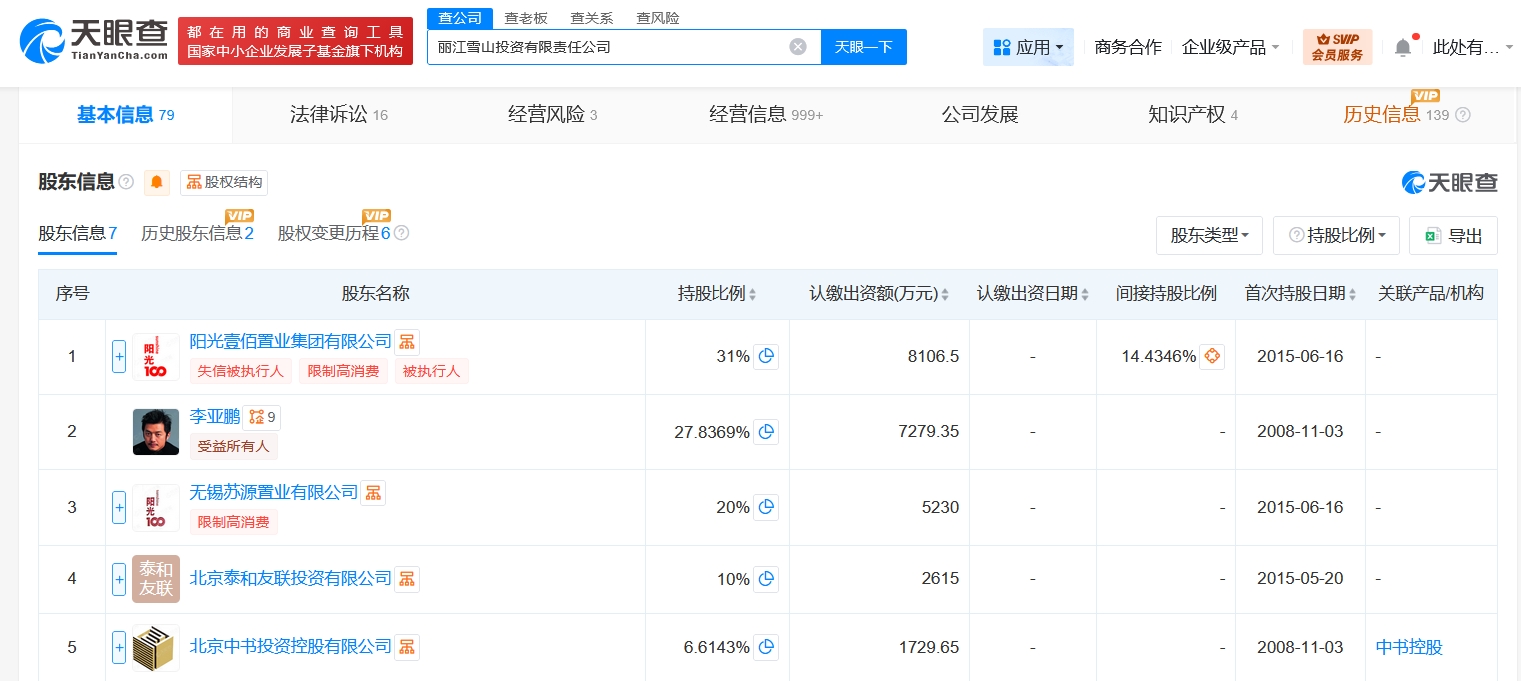Switch to the 法律诉讼 tab
This screenshot has width=1521, height=681.
pos(338,115)
